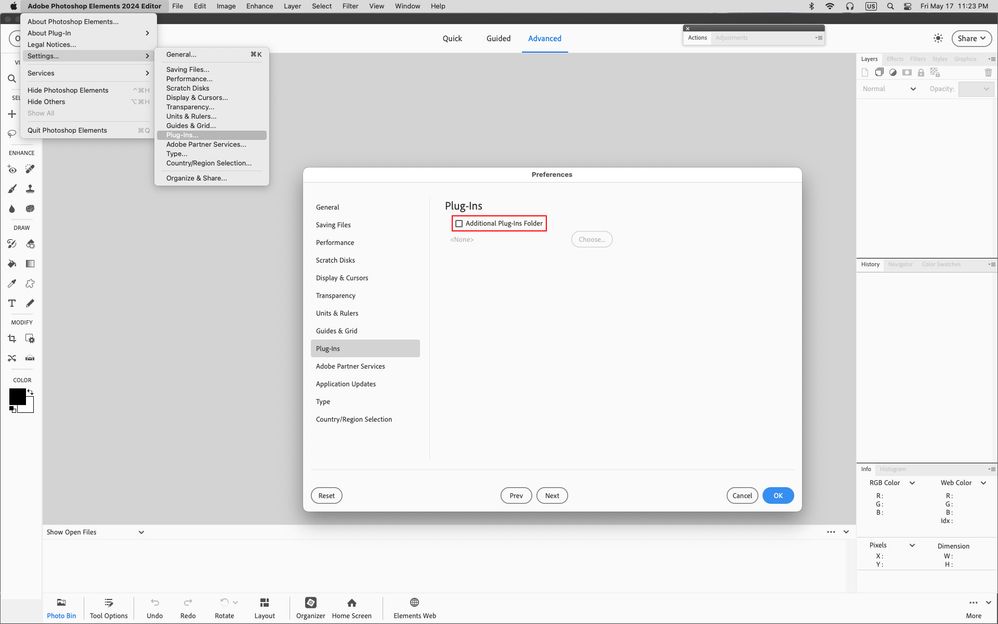Select the Smart Brush tool
The width and height of the screenshot is (998, 624).
(11, 189)
